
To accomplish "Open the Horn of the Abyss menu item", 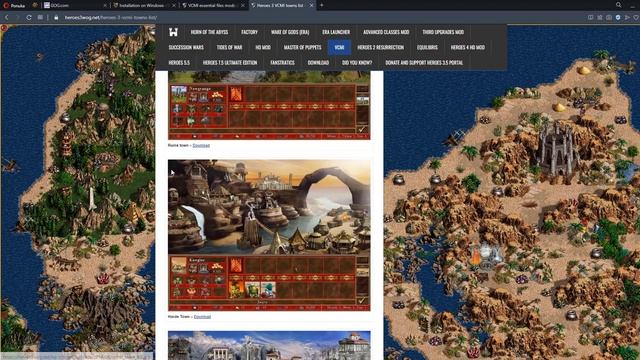I will click(209, 32).
